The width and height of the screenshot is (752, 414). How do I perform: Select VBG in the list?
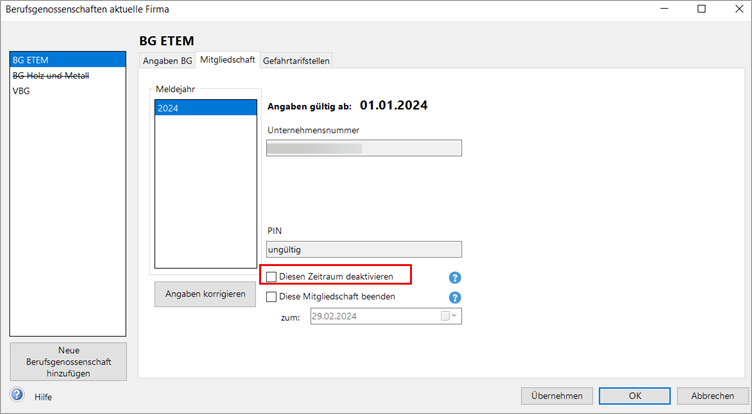68,91
